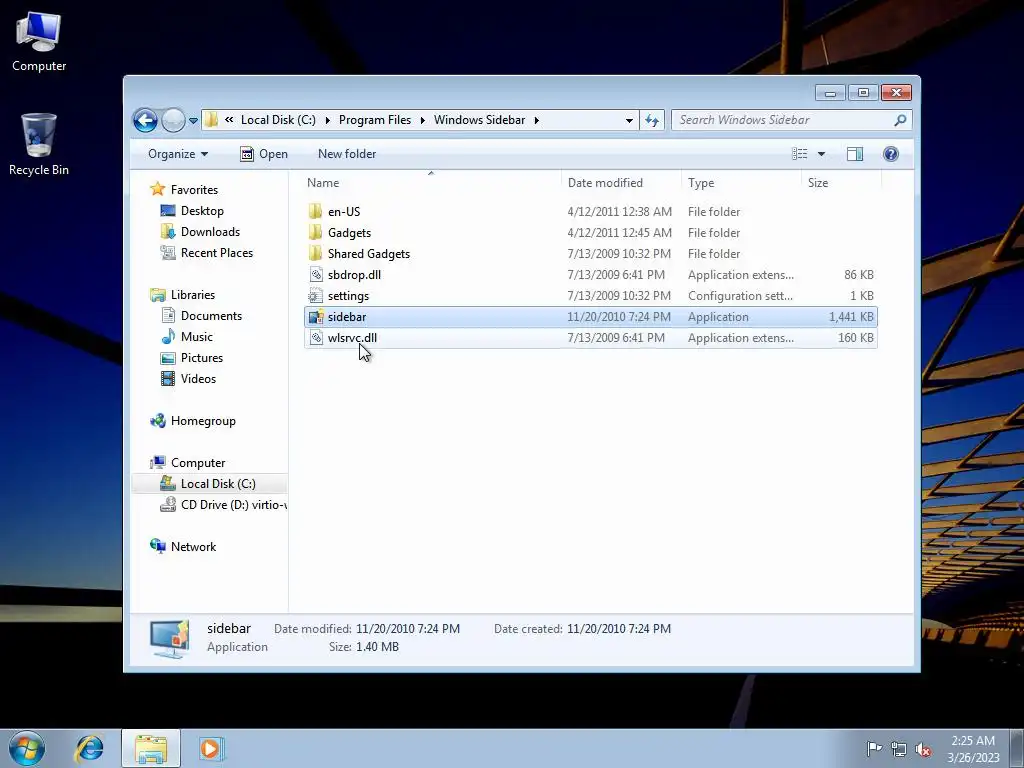Viewport: 1024px width, 768px height.
Task: Select Windows Sidebar breadcrumb
Action: pos(479,120)
